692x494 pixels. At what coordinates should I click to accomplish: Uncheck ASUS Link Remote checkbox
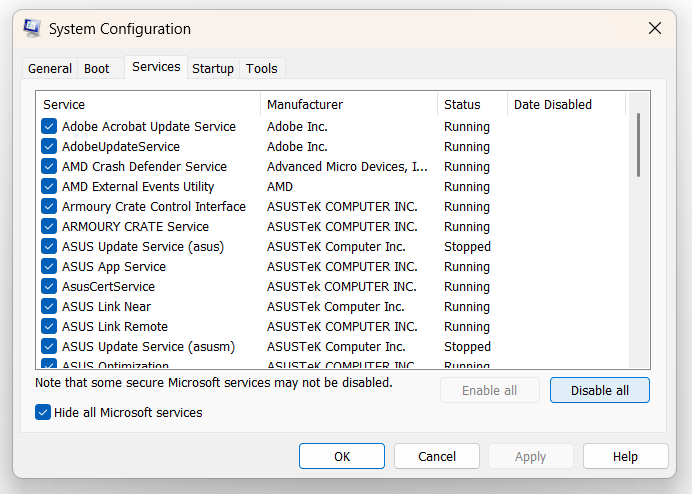49,326
